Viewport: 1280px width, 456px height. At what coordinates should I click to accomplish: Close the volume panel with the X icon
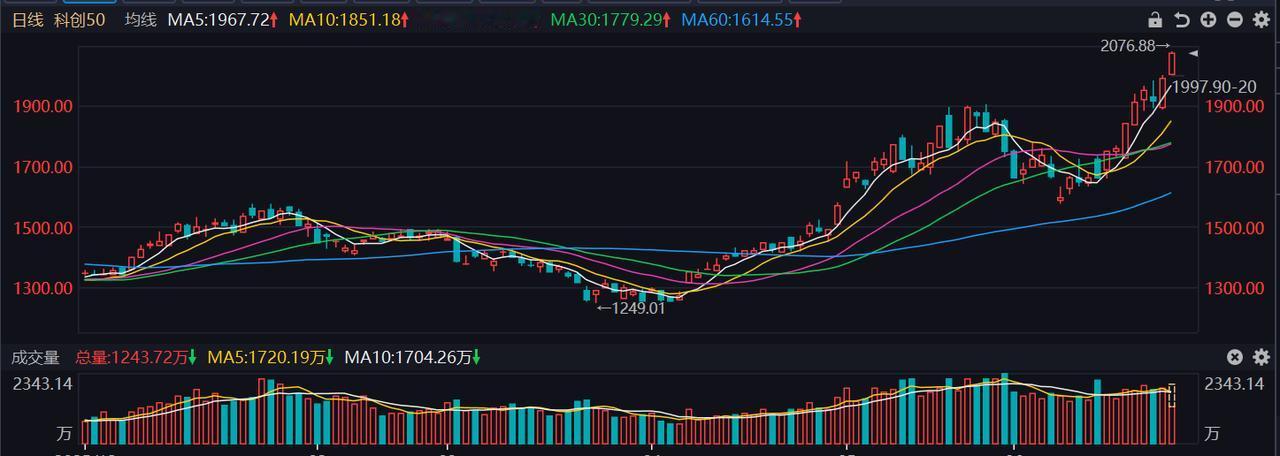tap(1234, 357)
